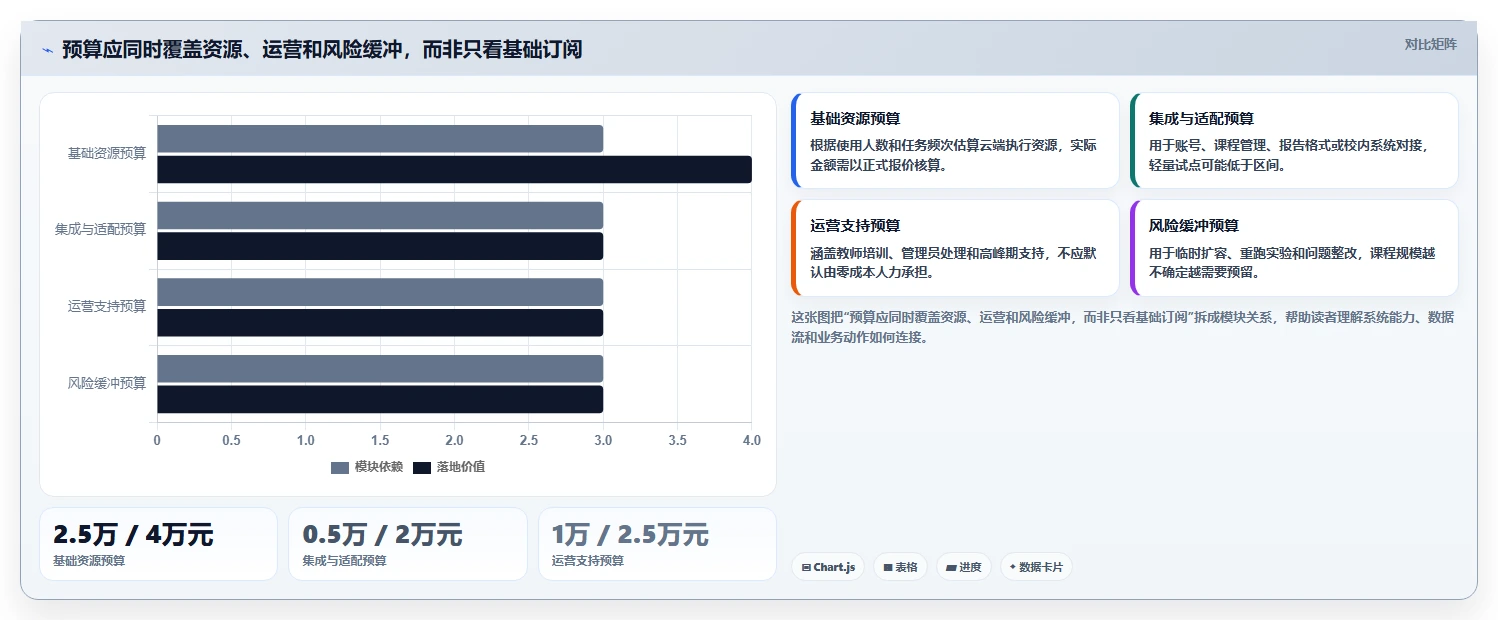Click the dark 落地价值 bar for 风险缓冲预算
This screenshot has height=620, width=1498.
[380, 399]
